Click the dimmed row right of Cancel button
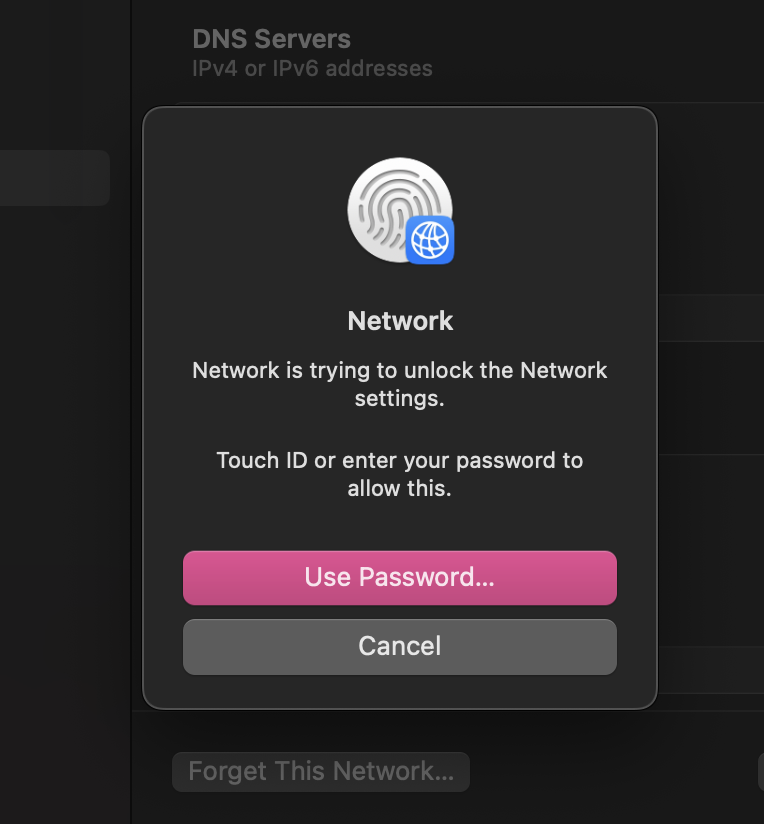Screen dimensions: 764x824 [711, 670]
